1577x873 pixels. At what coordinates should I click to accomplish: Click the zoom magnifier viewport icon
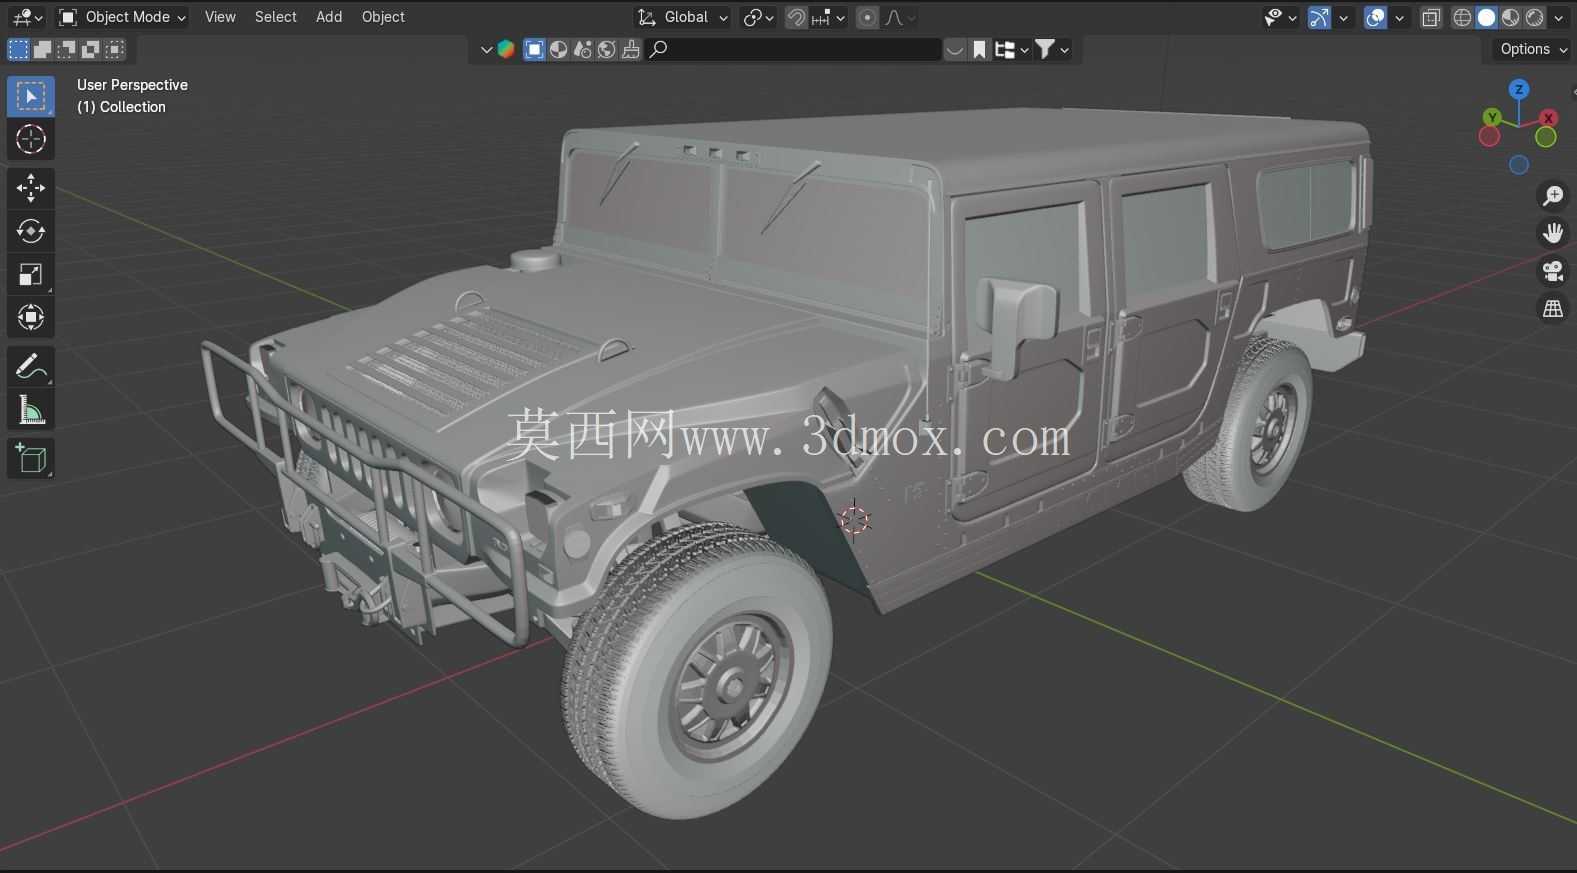click(1552, 195)
